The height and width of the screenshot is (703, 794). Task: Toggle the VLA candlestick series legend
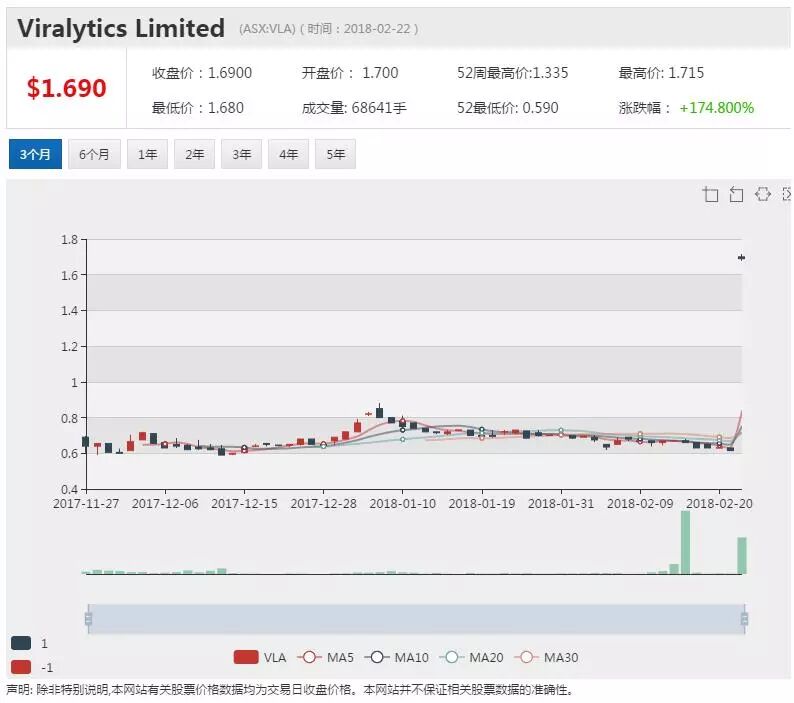260,657
